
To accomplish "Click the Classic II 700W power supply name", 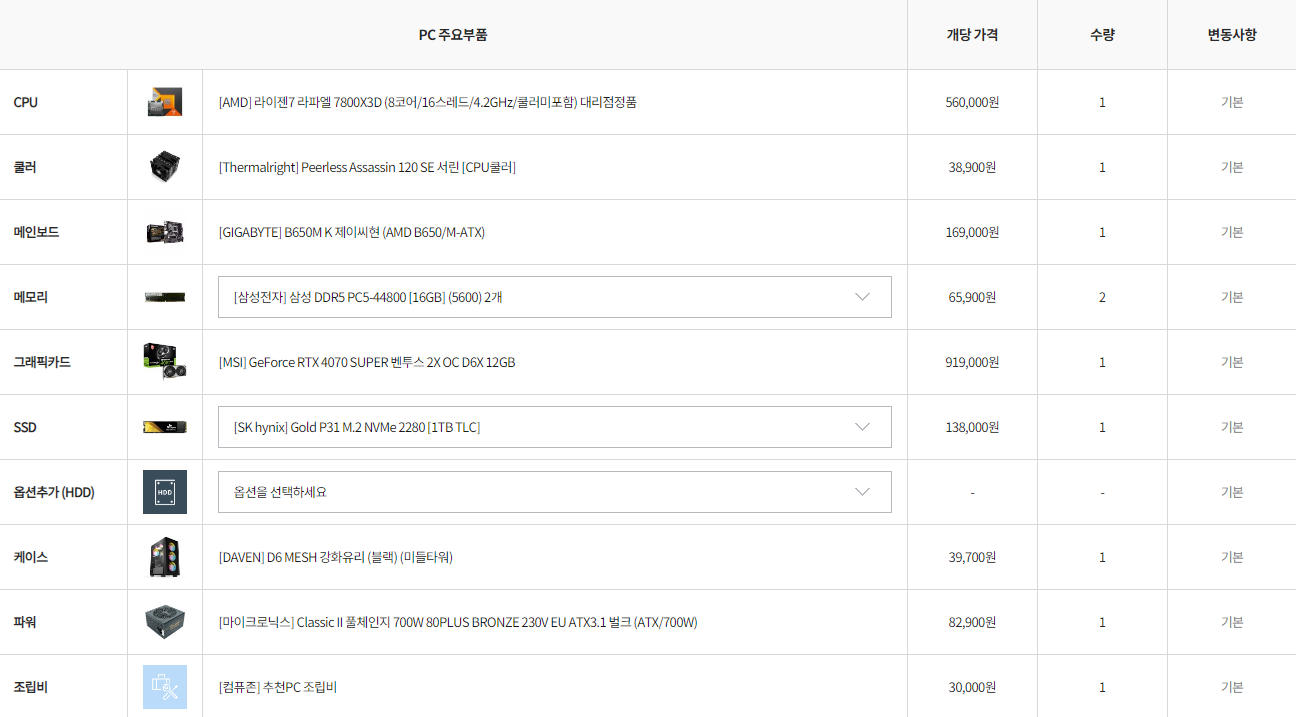I will point(458,622).
